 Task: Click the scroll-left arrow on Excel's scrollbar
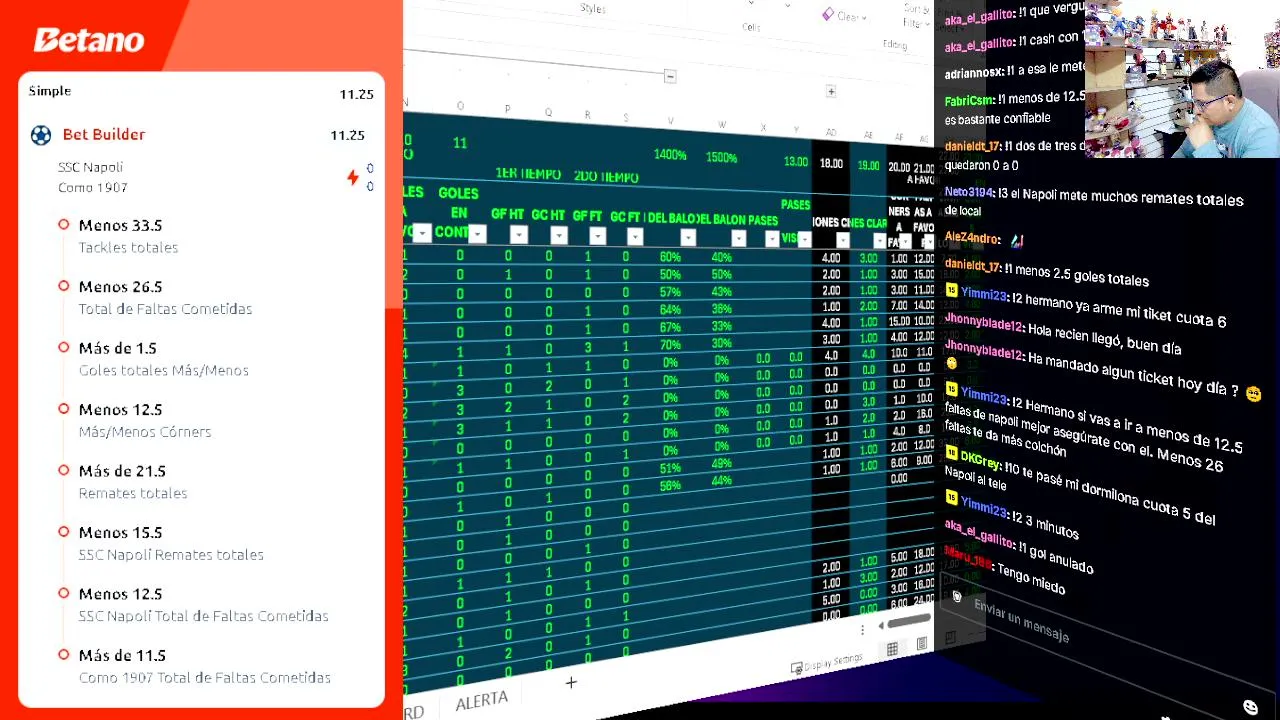(x=881, y=626)
